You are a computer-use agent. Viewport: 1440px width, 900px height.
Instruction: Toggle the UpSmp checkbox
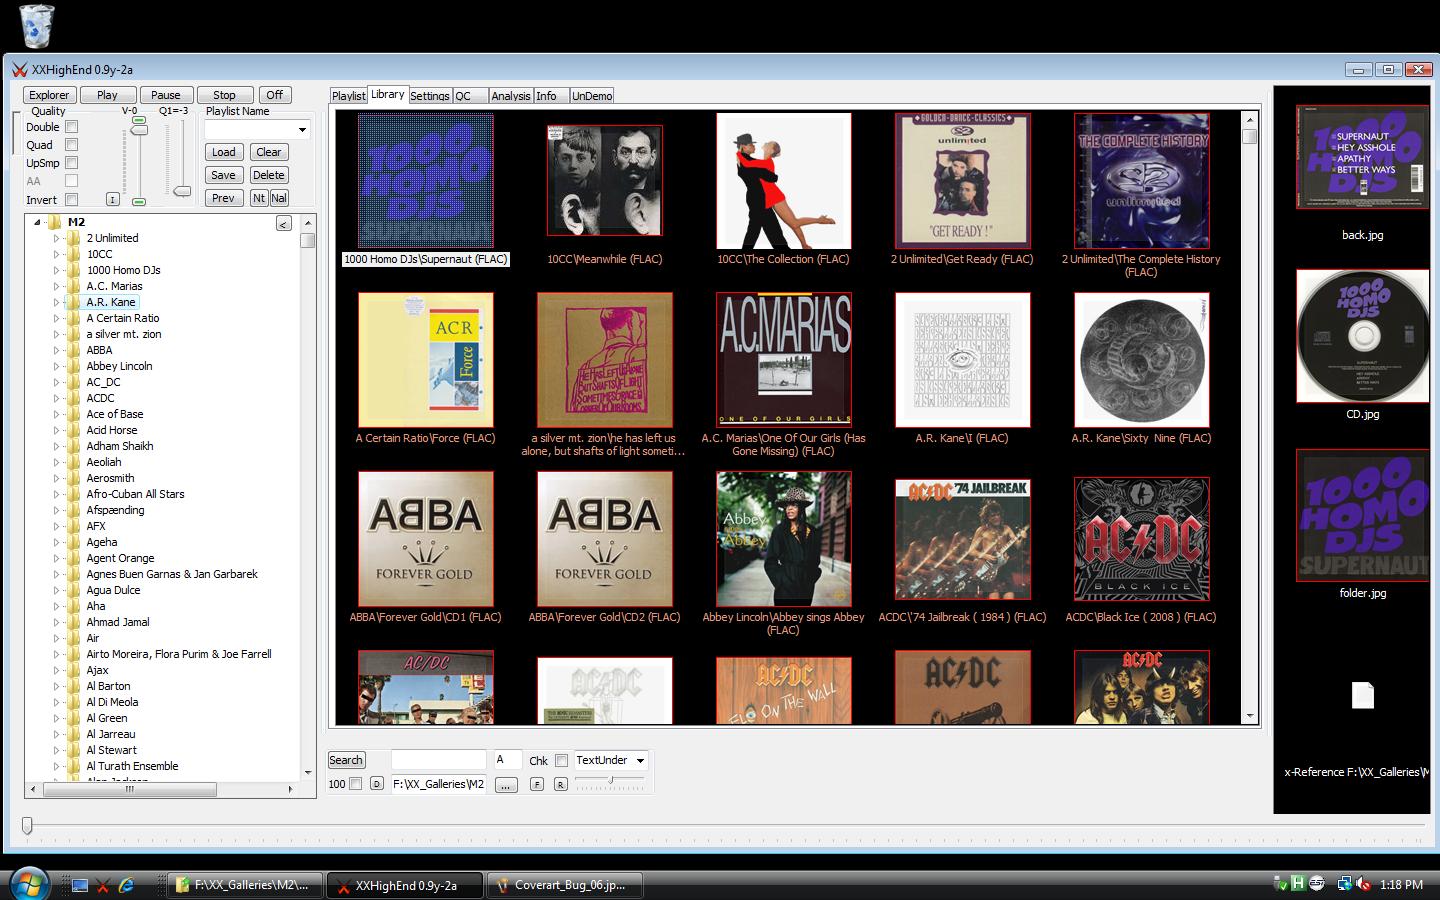71,163
